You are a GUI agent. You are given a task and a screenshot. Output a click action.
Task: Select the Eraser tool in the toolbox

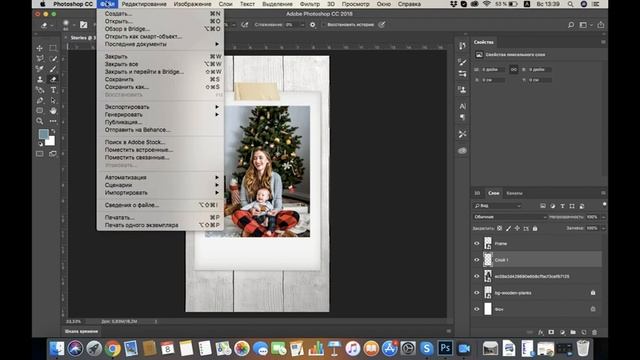coord(53,79)
